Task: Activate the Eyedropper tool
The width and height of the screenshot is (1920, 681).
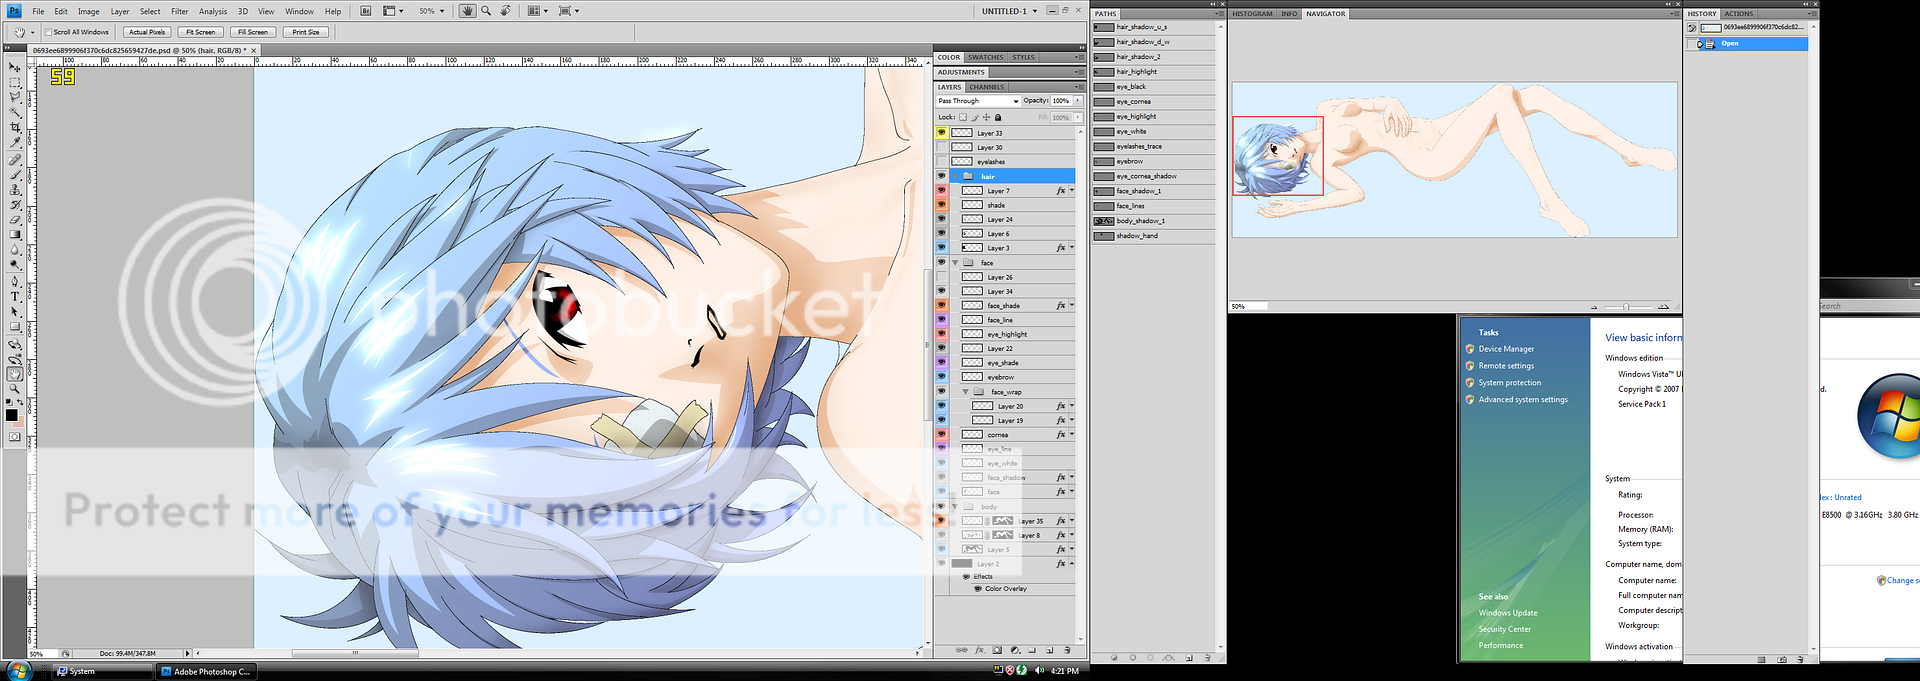Action: click(x=15, y=143)
